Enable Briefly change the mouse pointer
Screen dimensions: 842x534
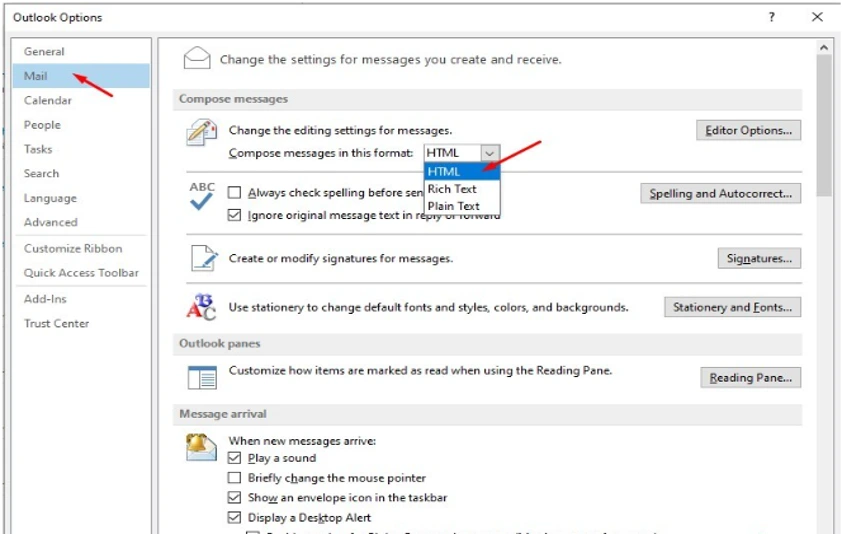coord(234,478)
